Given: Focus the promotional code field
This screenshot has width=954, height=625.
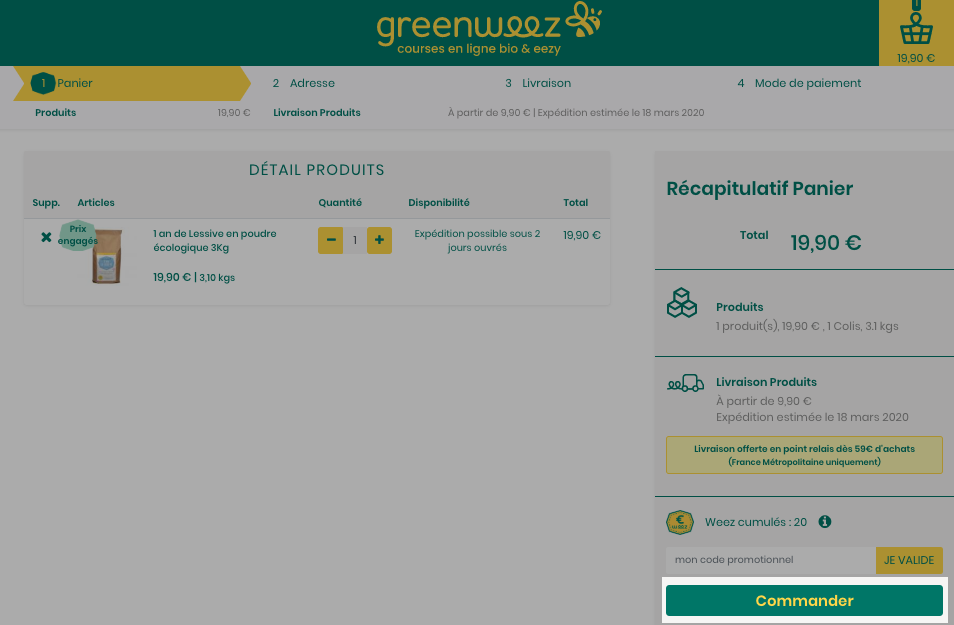Looking at the screenshot, I should coord(771,560).
